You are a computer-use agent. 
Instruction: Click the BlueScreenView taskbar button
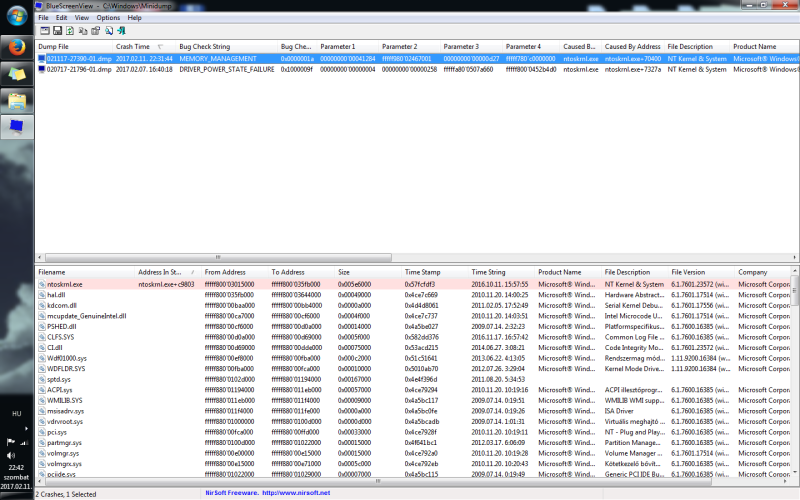[x=17, y=127]
